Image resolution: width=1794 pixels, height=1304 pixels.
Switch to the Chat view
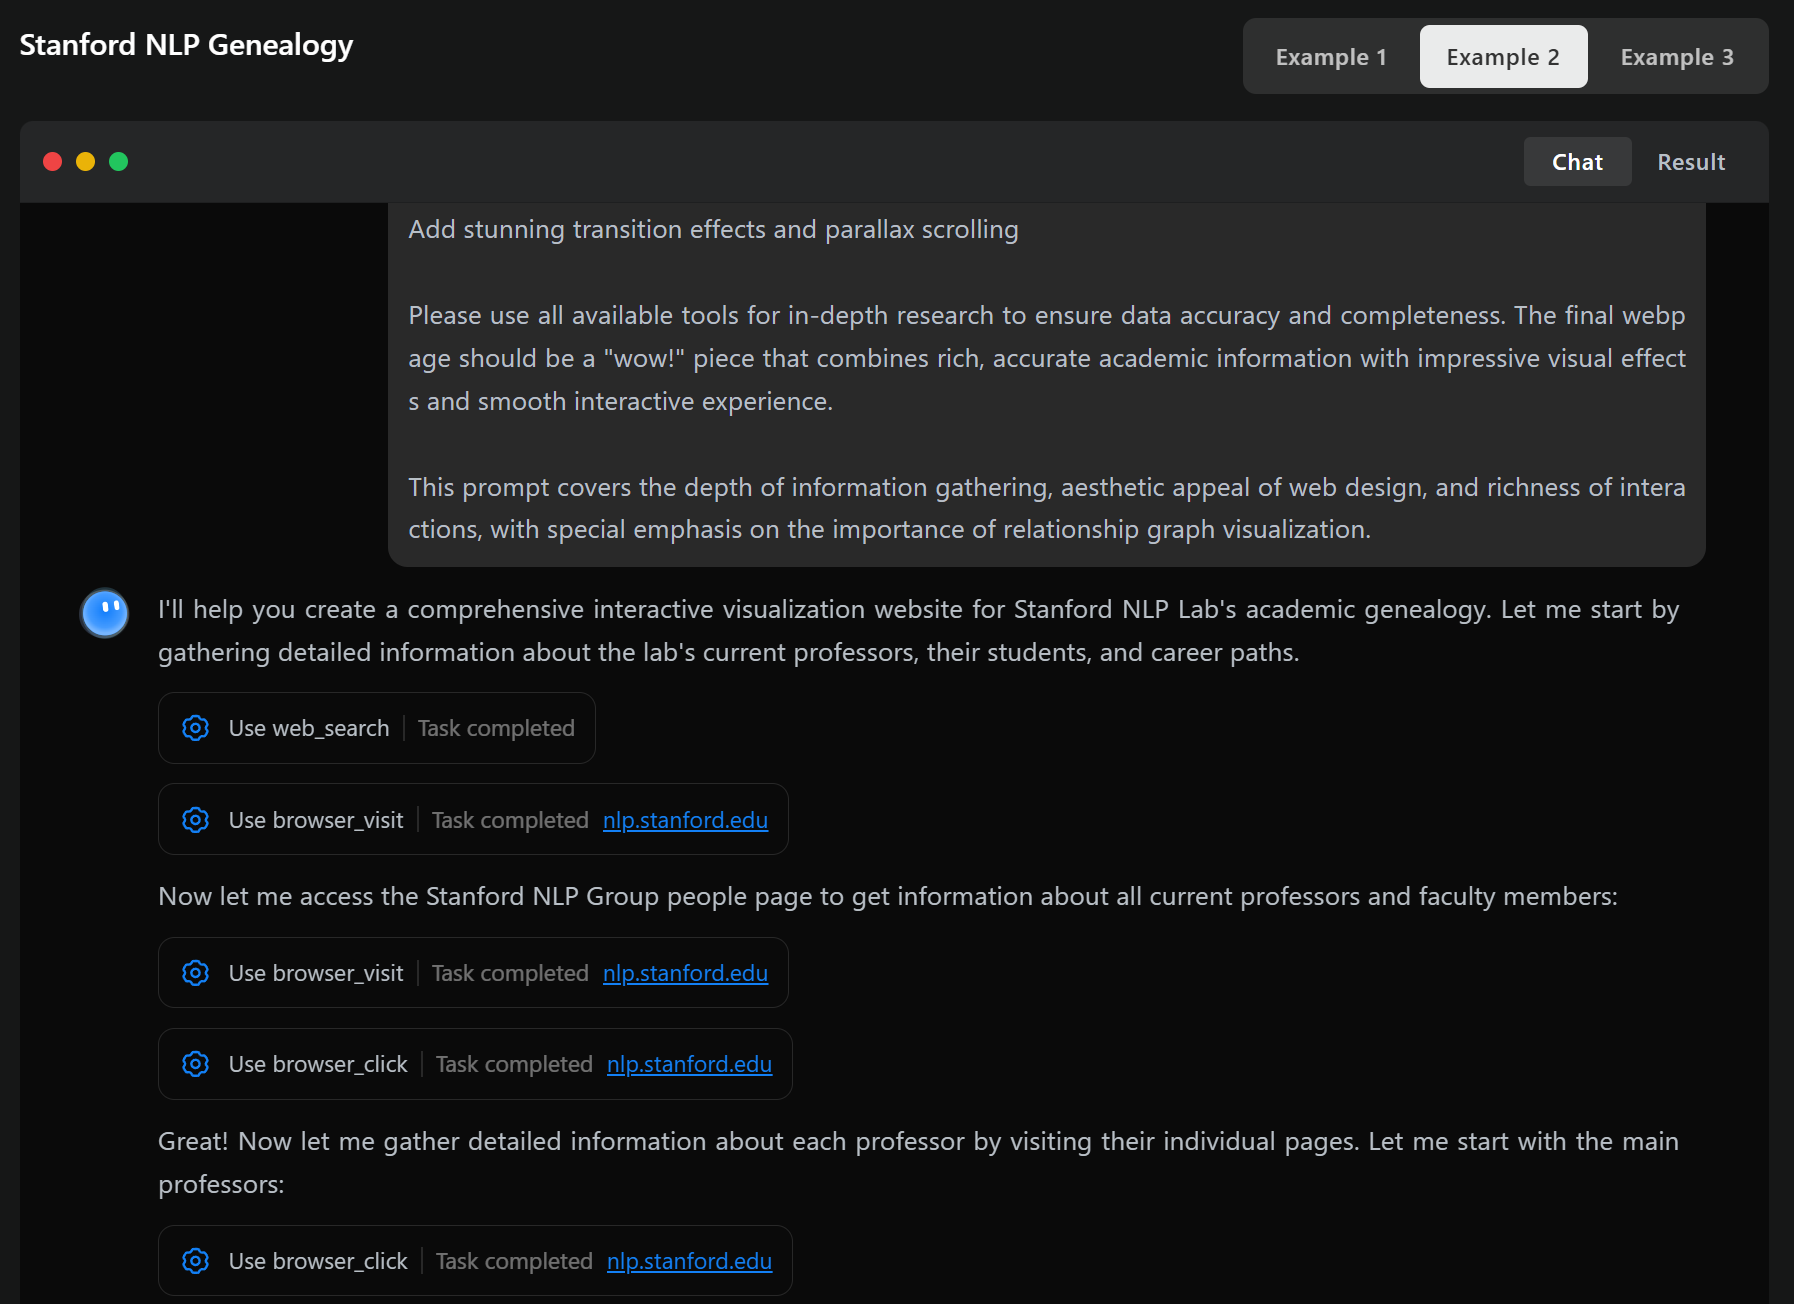pyautogui.click(x=1577, y=162)
